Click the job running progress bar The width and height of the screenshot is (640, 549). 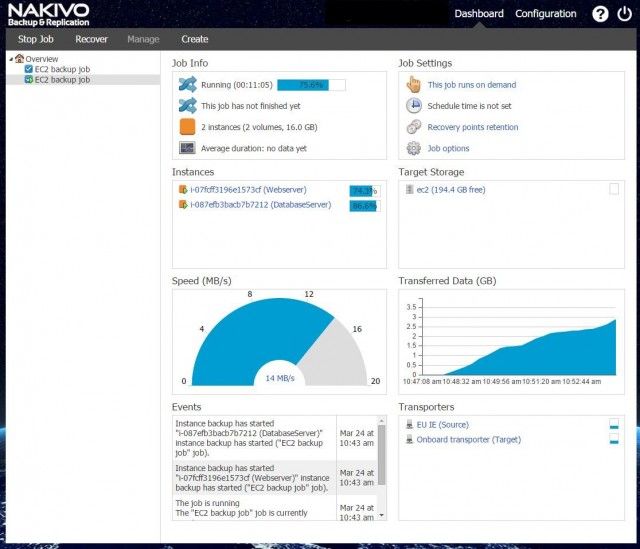[x=311, y=85]
